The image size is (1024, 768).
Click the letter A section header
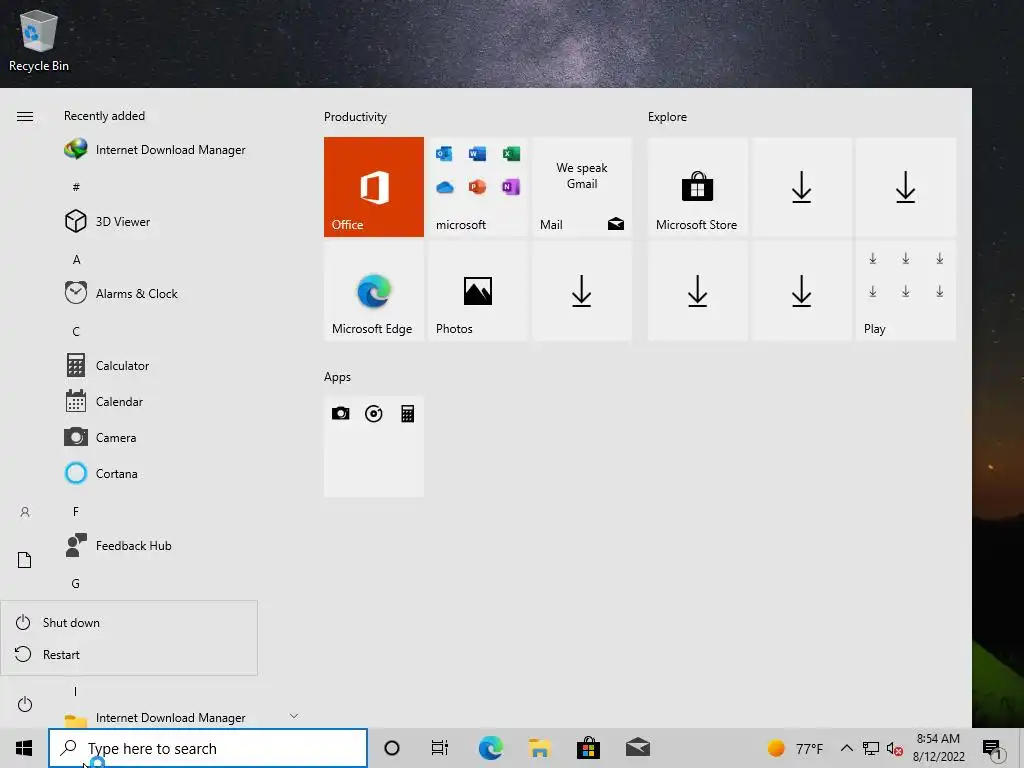point(76,260)
